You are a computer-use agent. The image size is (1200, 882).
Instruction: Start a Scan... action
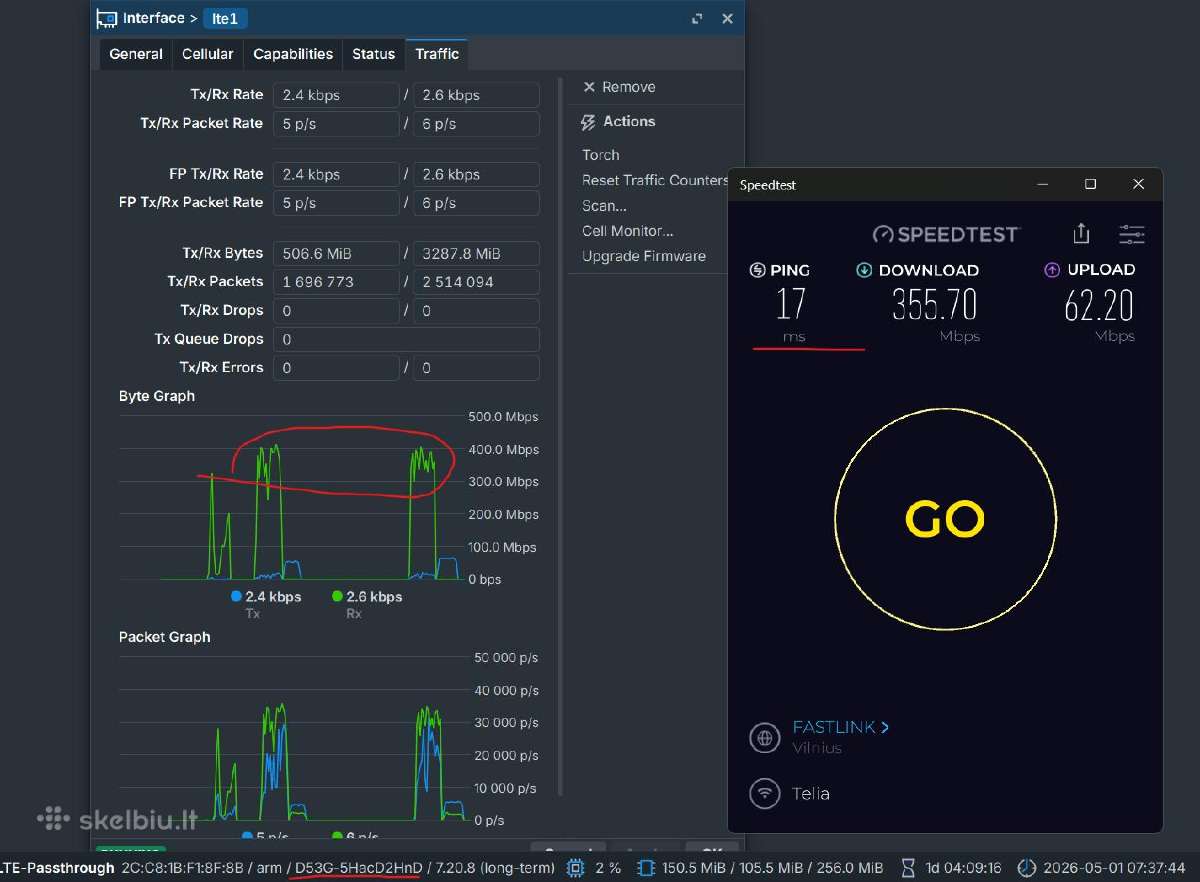pyautogui.click(x=604, y=206)
